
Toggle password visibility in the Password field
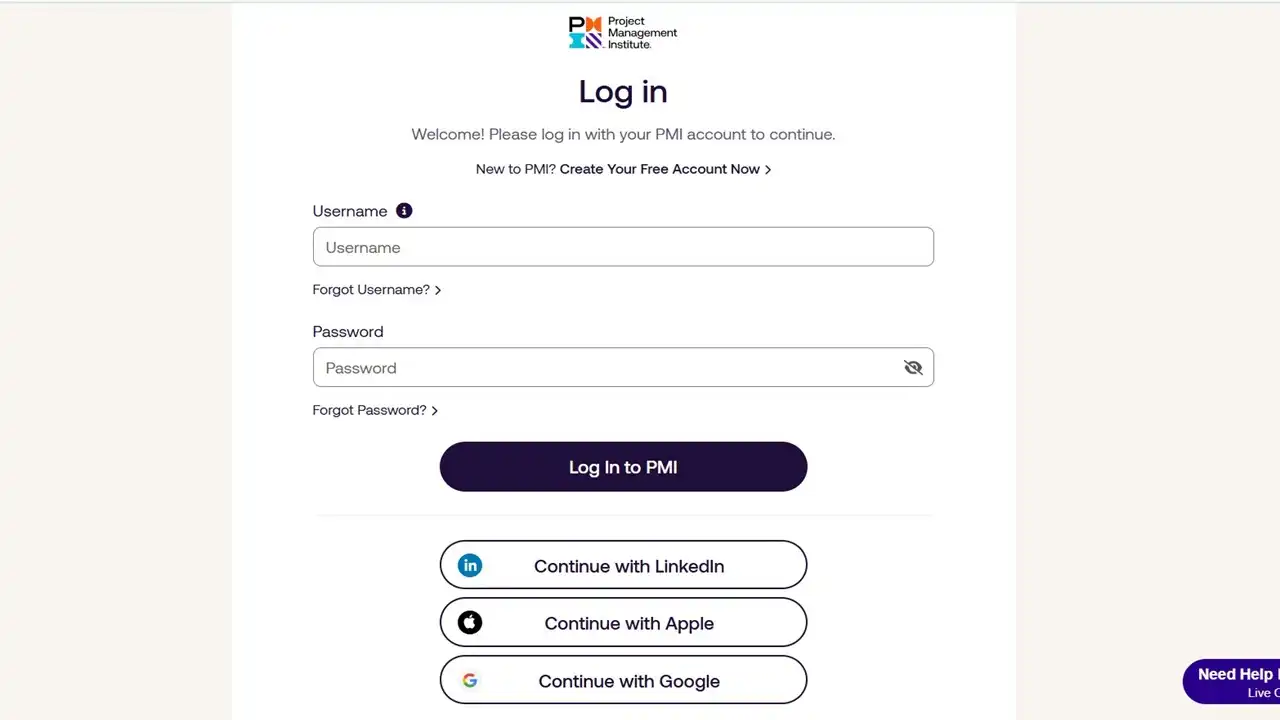click(913, 367)
